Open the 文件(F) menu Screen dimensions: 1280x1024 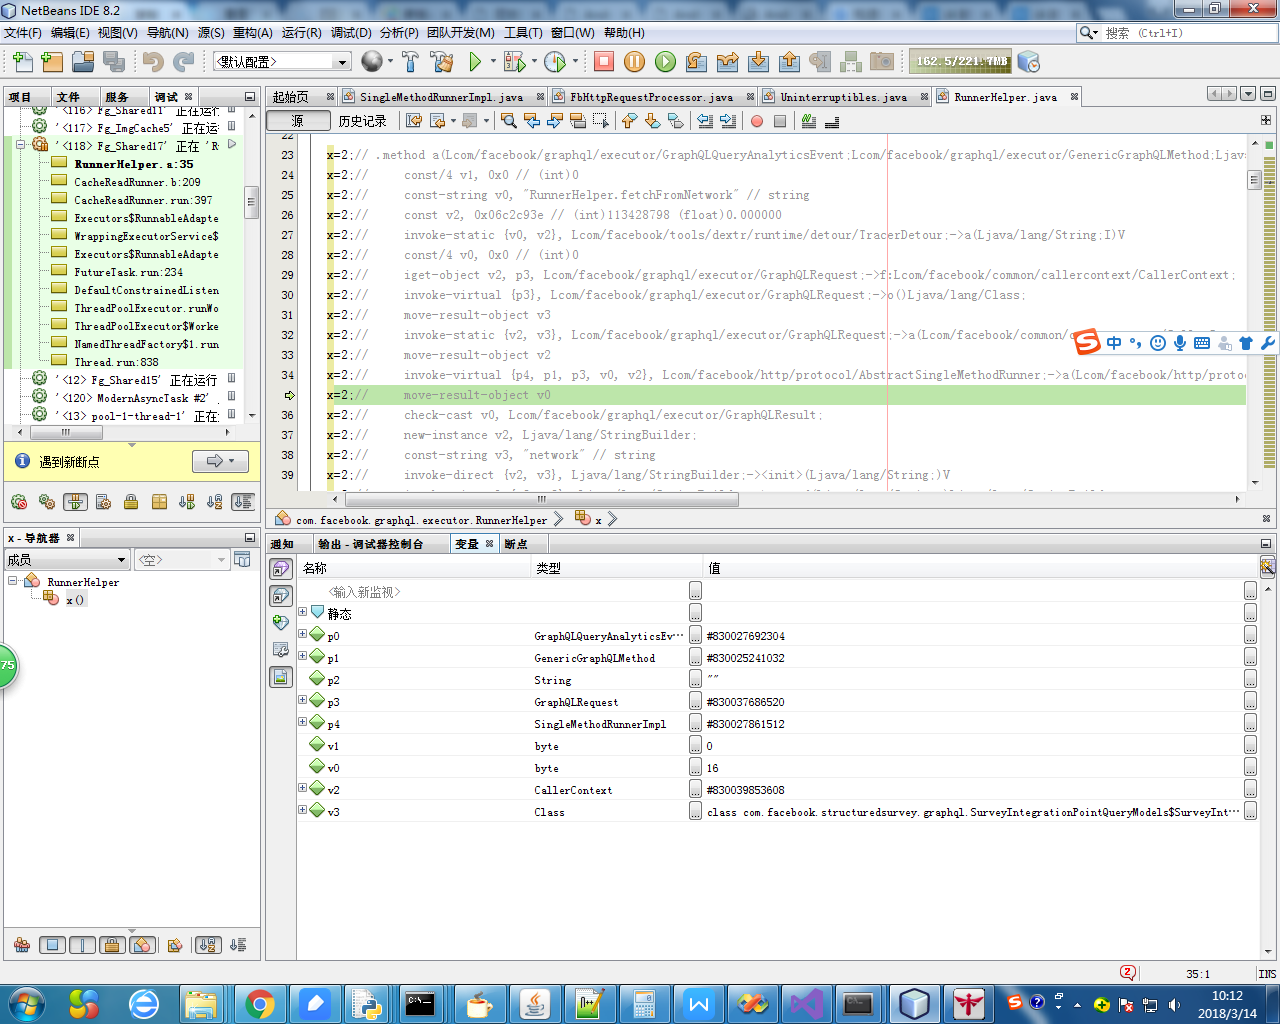pos(23,33)
